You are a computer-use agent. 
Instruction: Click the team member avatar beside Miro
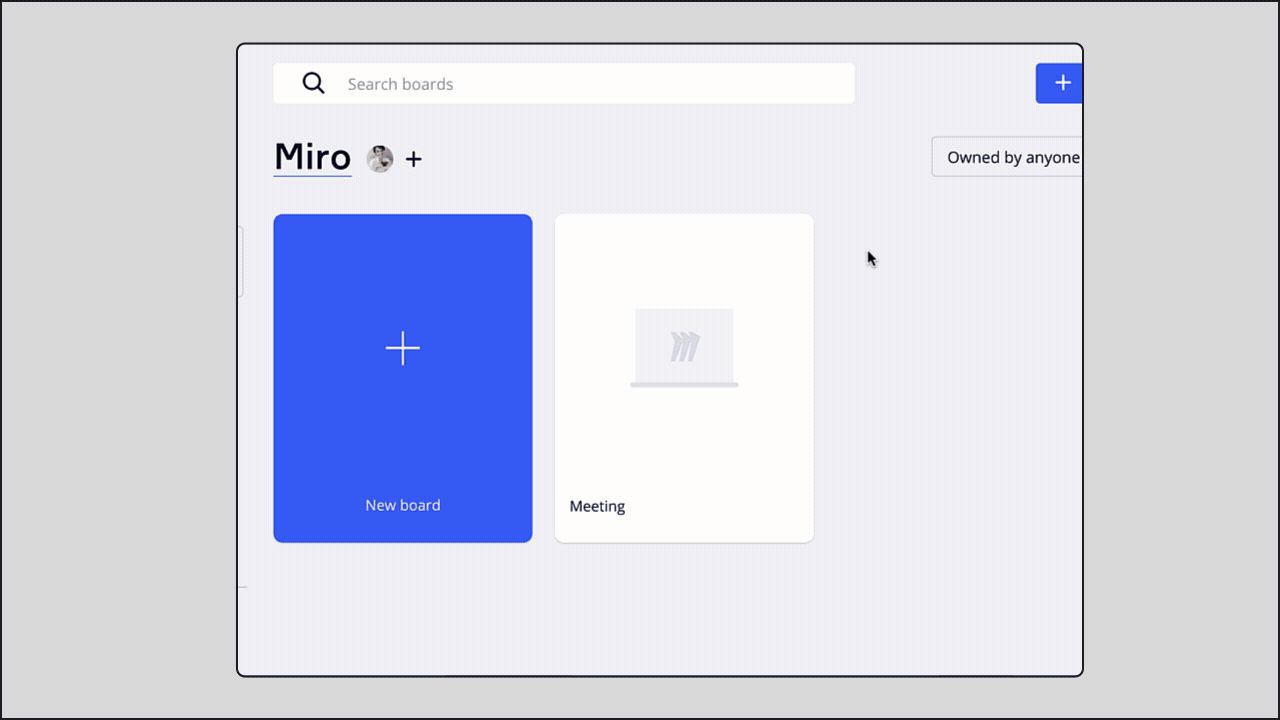[x=380, y=158]
